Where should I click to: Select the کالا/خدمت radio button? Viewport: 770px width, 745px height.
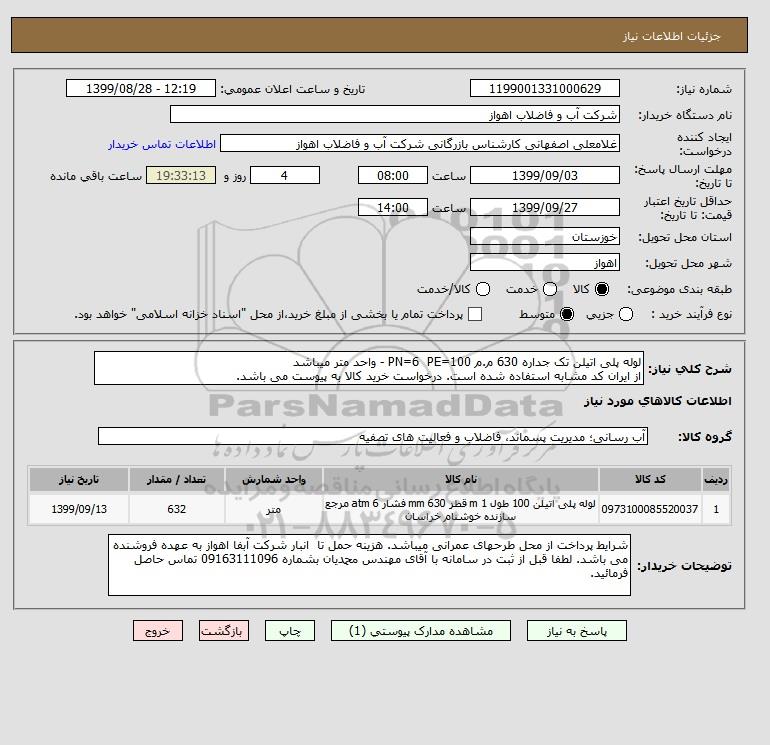point(483,289)
